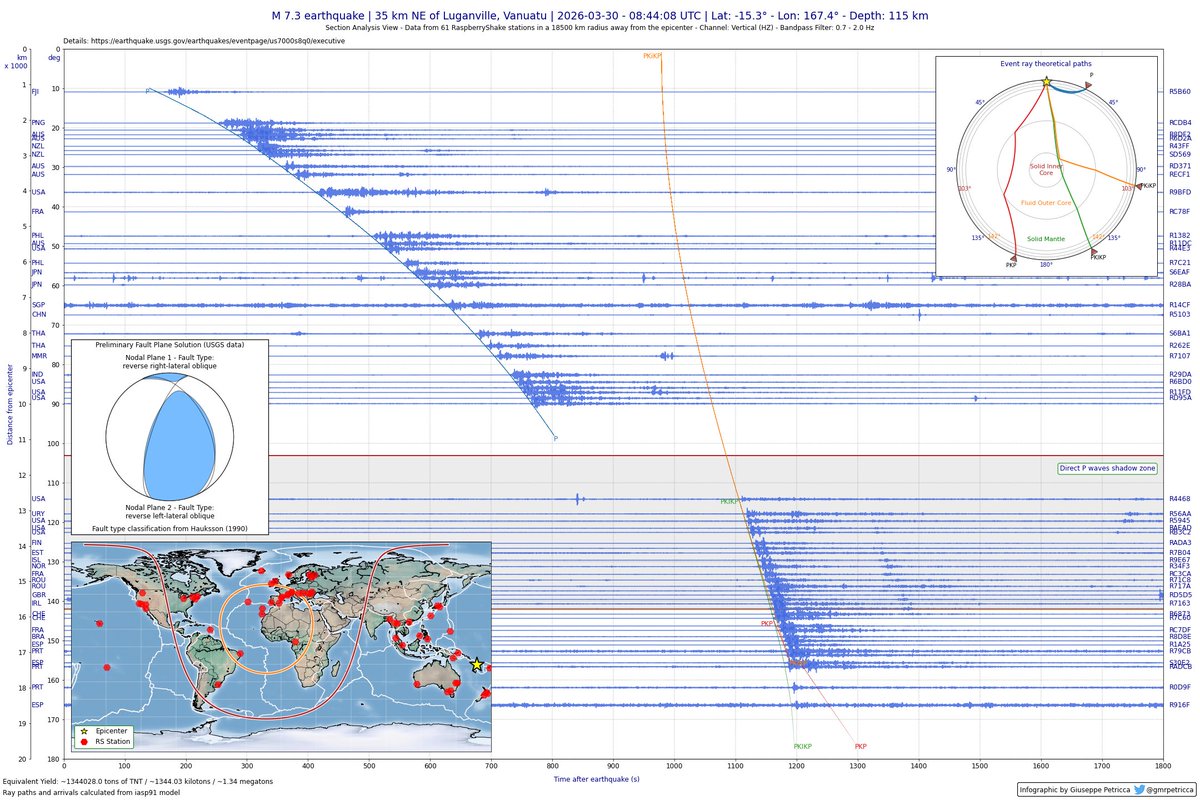1200x800 pixels.
Task: Click the P label at the blue curve's lower end
Action: coord(555,438)
